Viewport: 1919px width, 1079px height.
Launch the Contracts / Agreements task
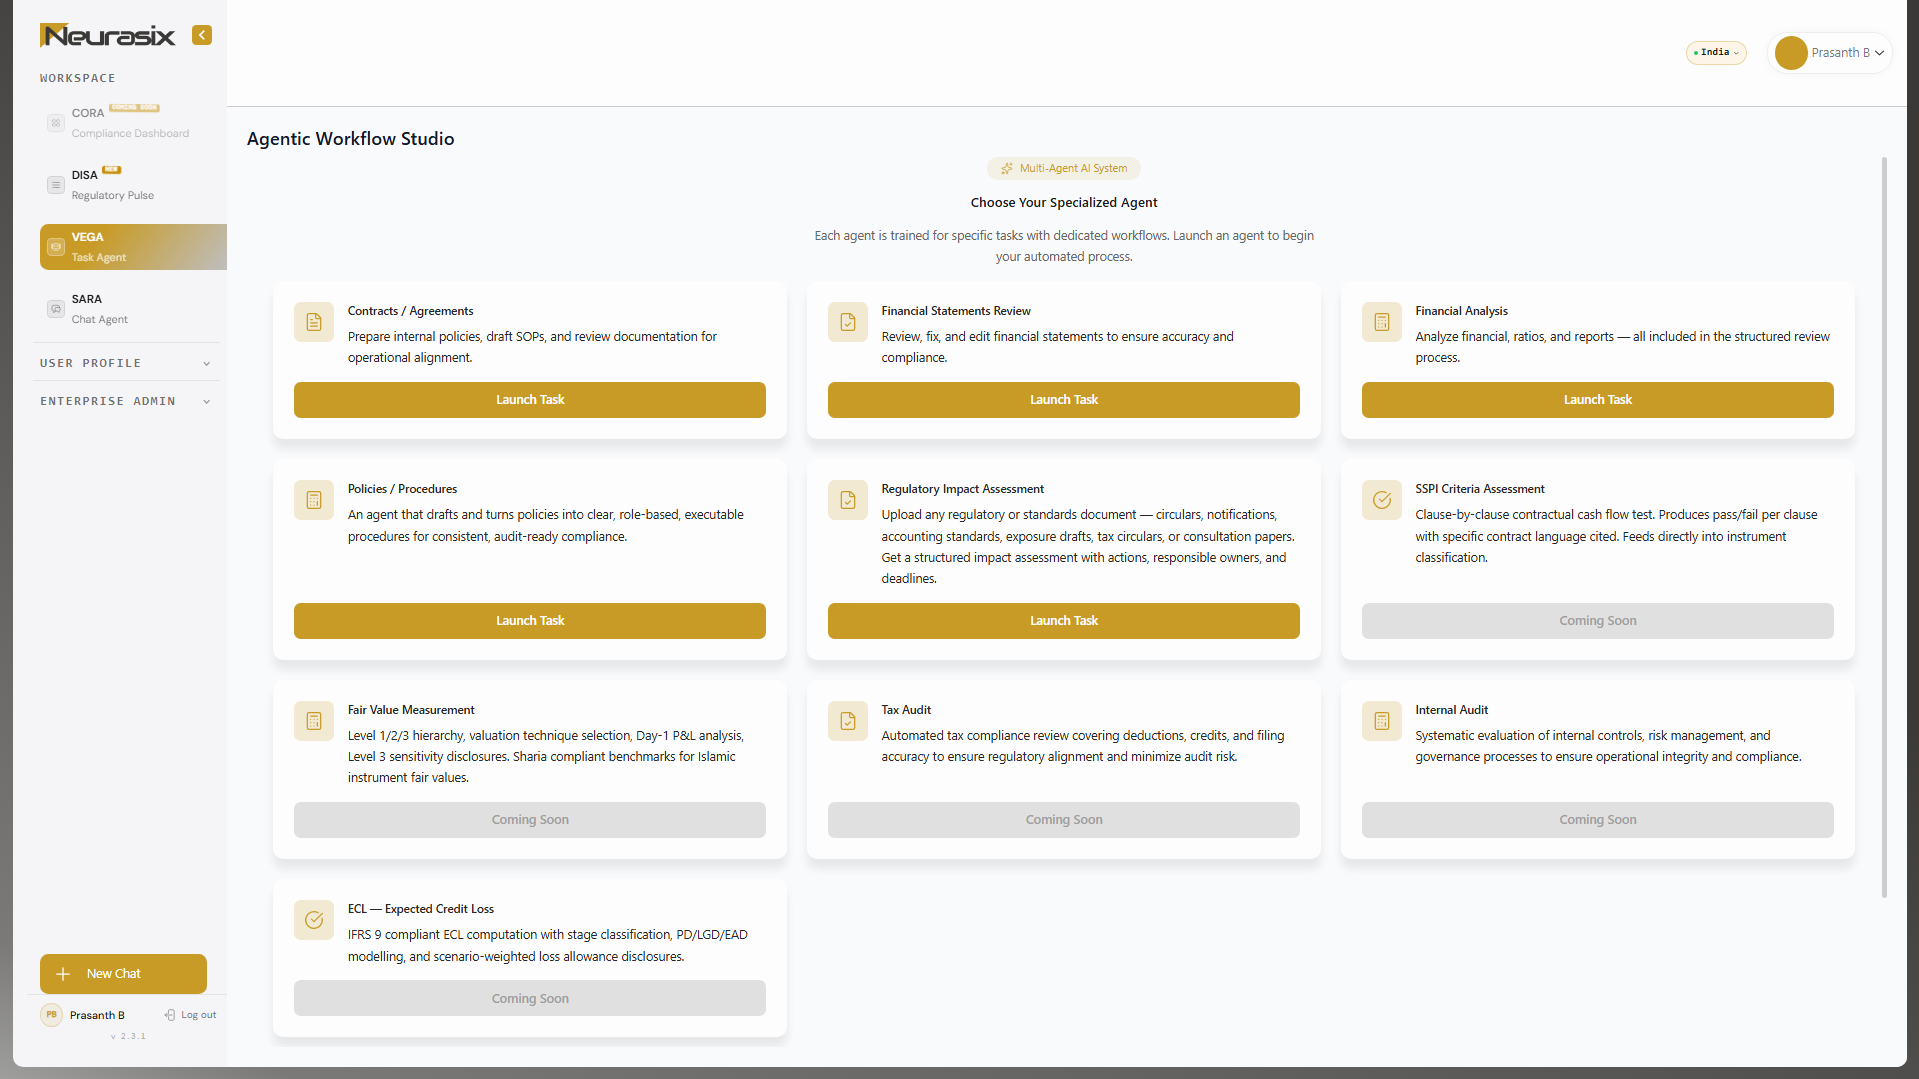pyautogui.click(x=530, y=400)
